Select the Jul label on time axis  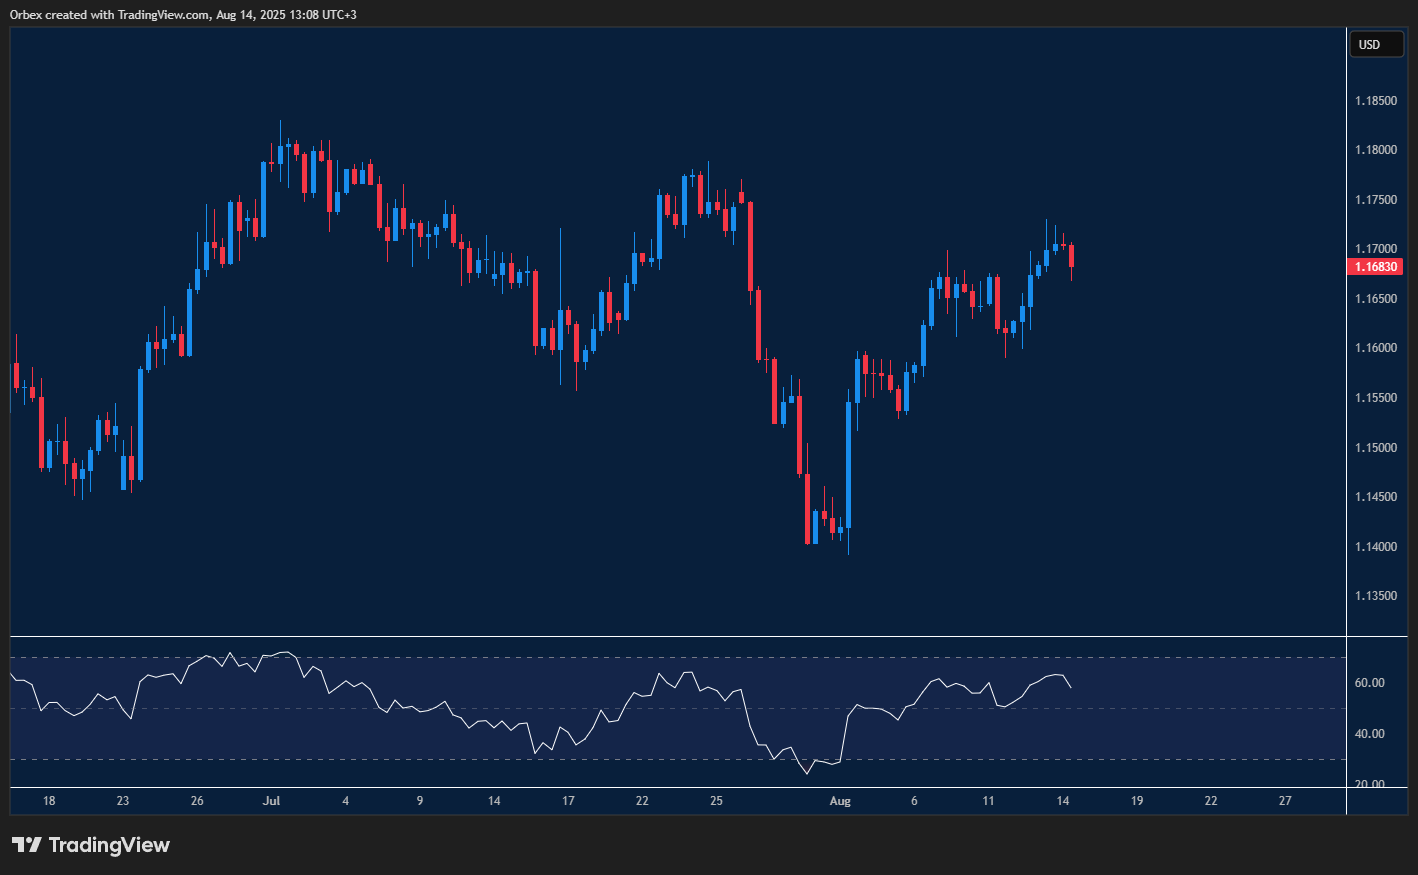point(271,801)
